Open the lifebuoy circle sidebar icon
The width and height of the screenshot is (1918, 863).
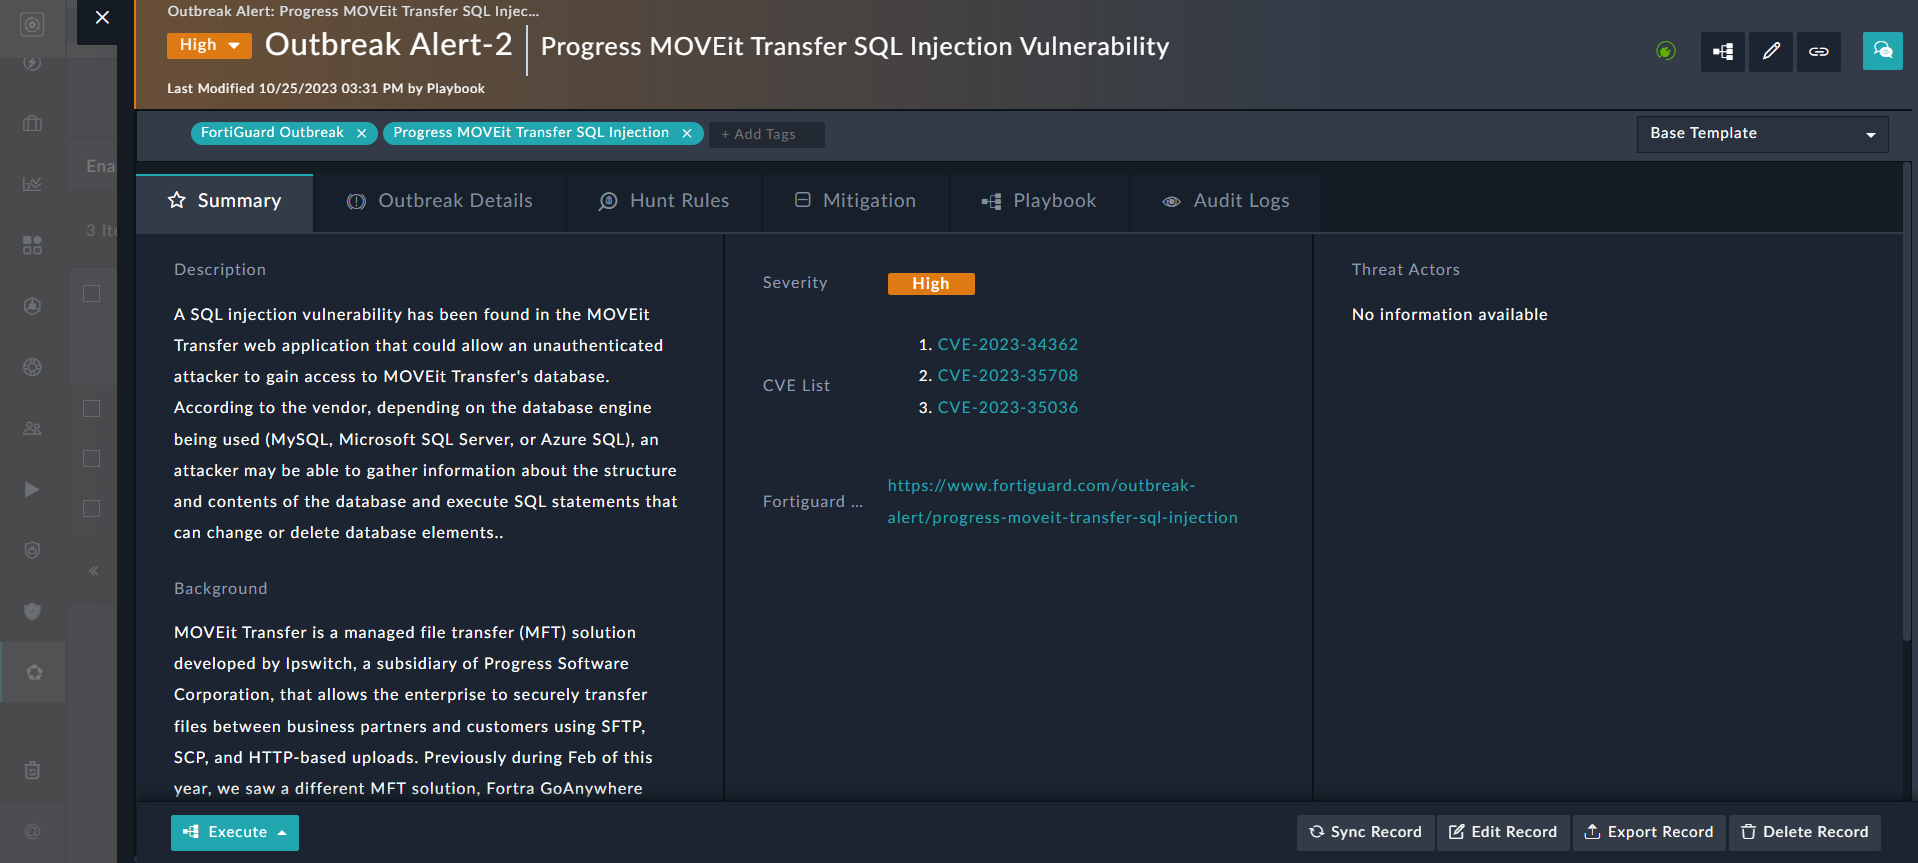[32, 367]
